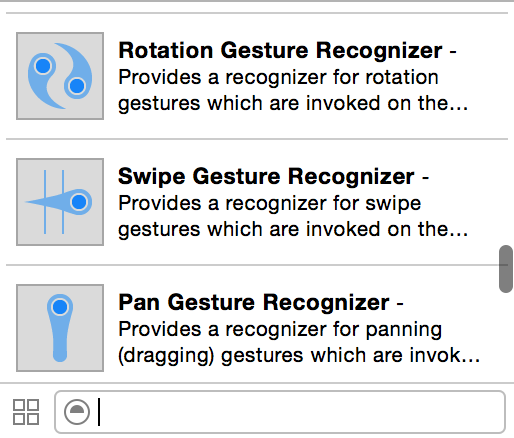Click 'Provides a recognizer for swipe' text
The height and width of the screenshot is (438, 514).
click(x=270, y=203)
